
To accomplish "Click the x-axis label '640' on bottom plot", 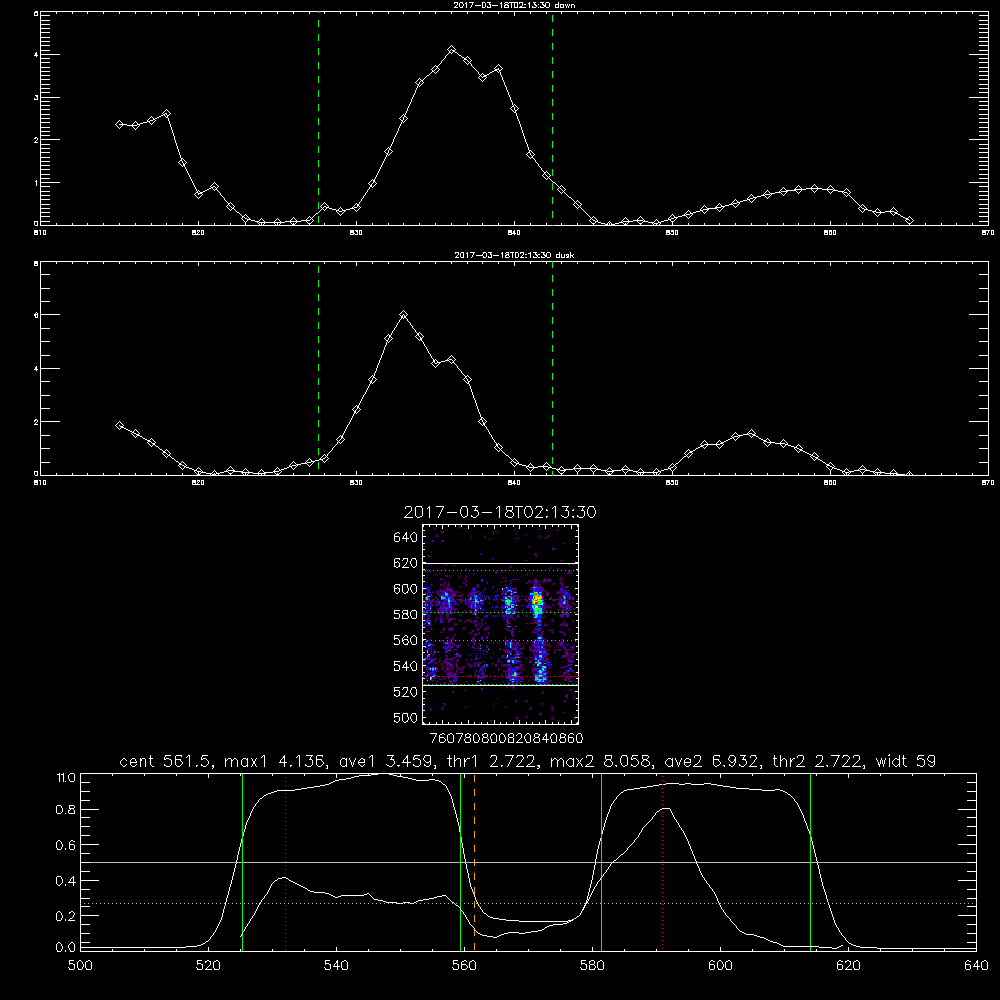I will click(976, 966).
